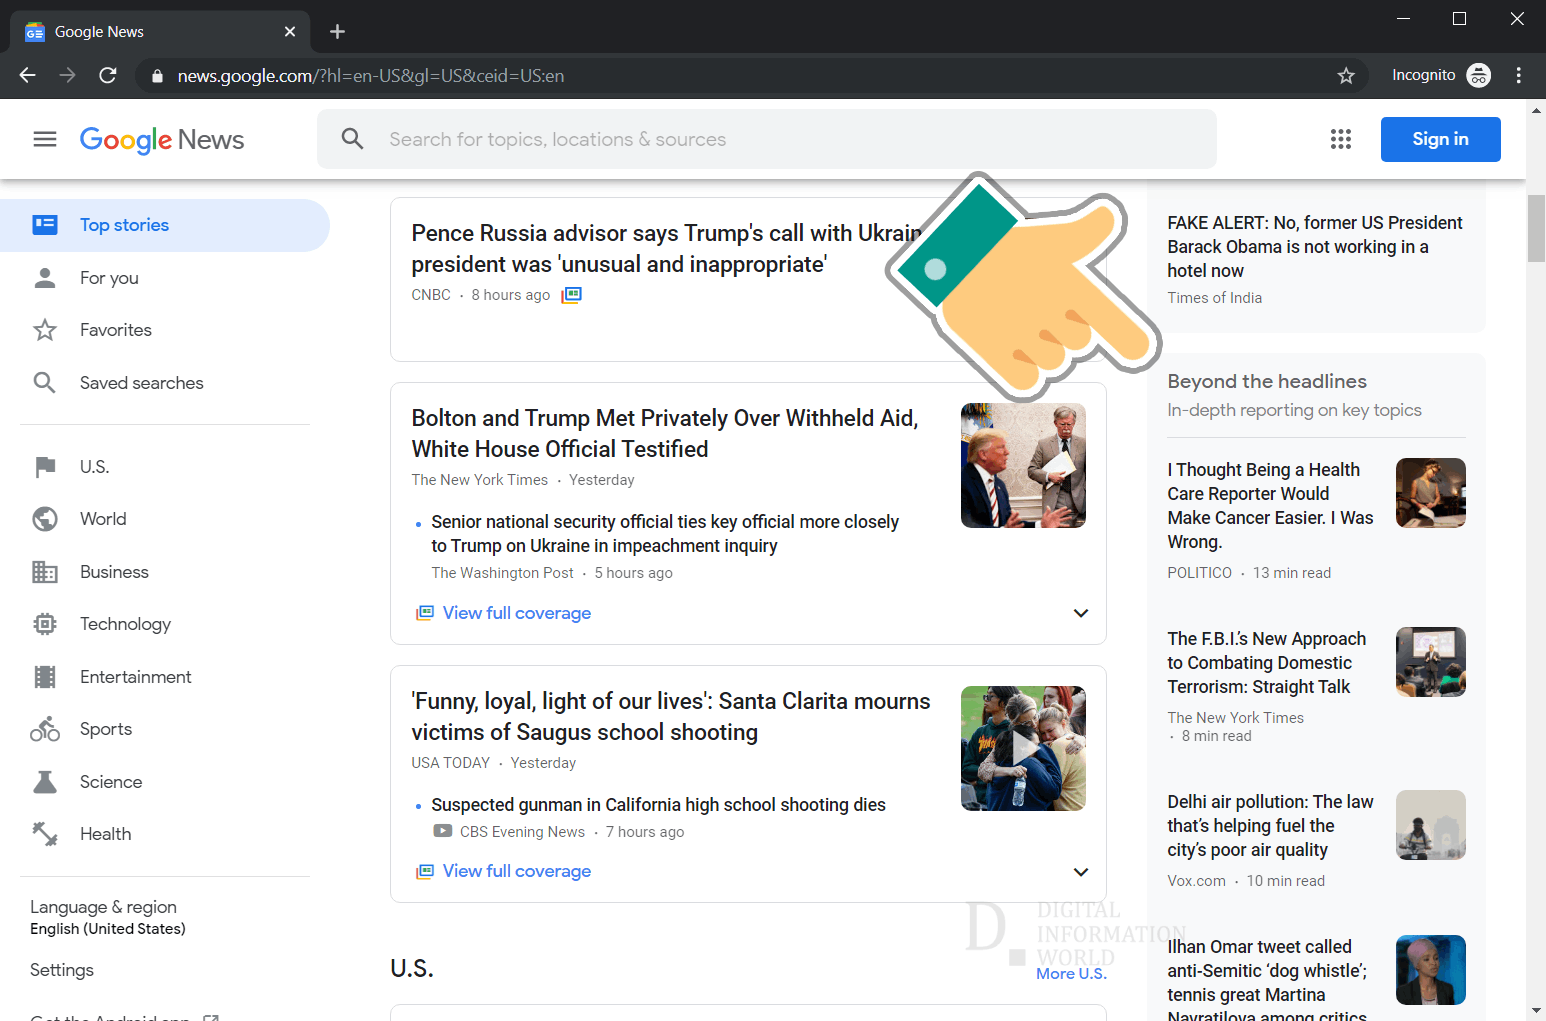The image size is (1546, 1021).
Task: Reload the Google News page
Action: coord(108,75)
